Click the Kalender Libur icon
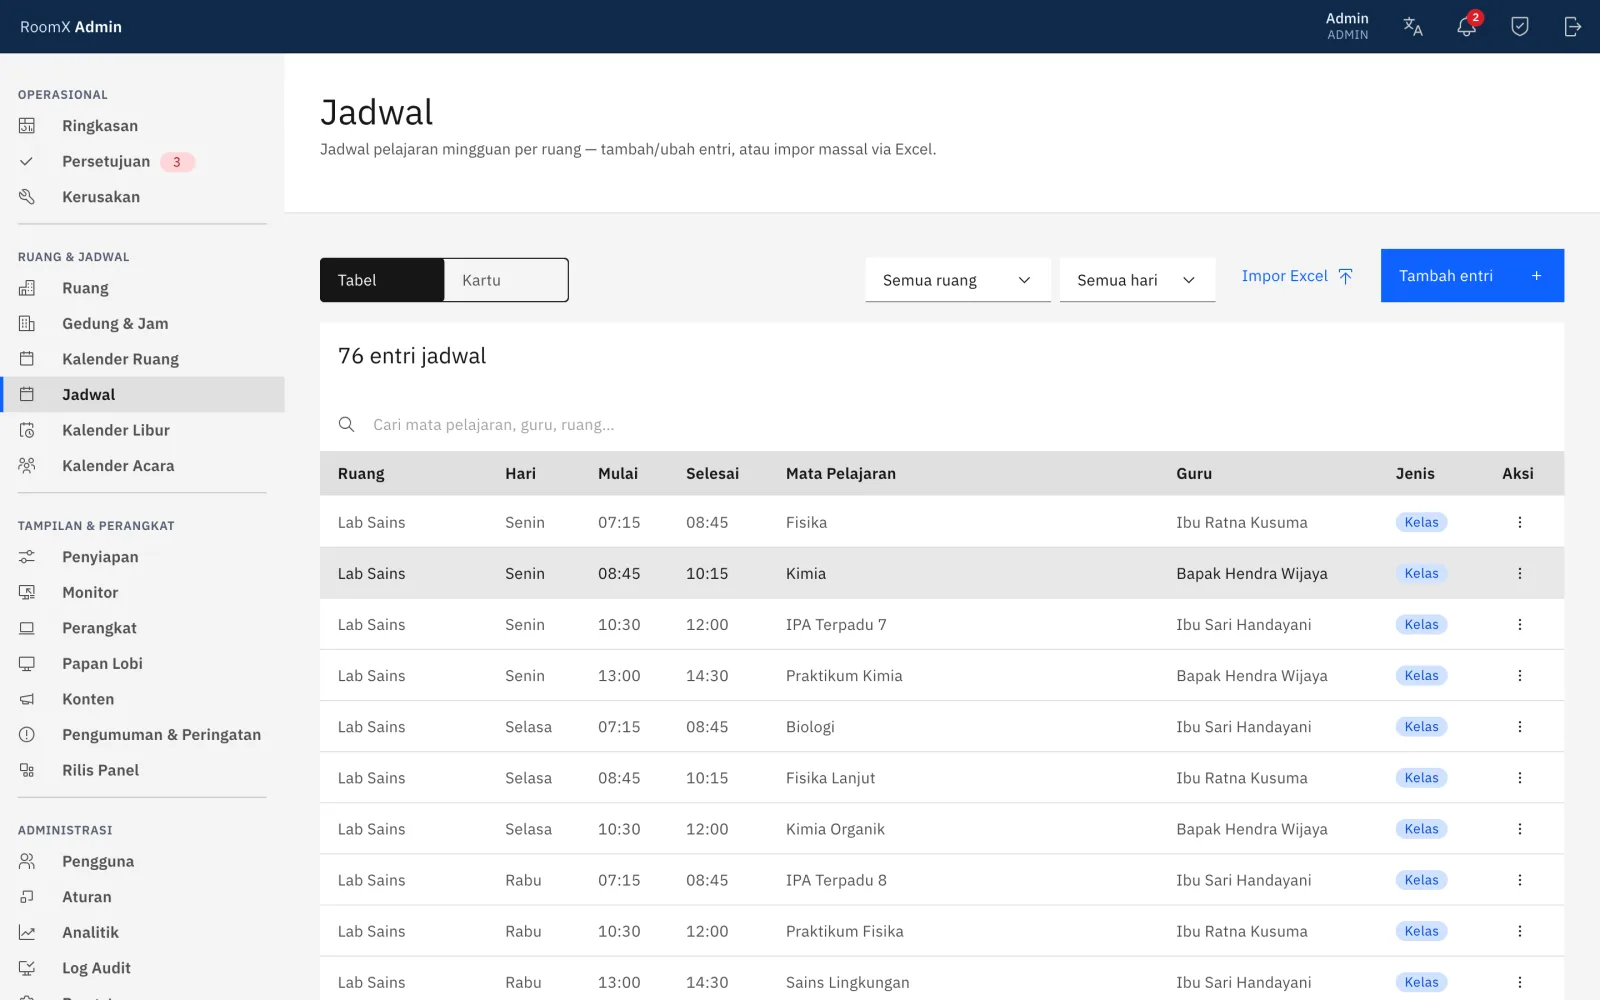Screen dimensions: 1600x1000 tap(27, 430)
